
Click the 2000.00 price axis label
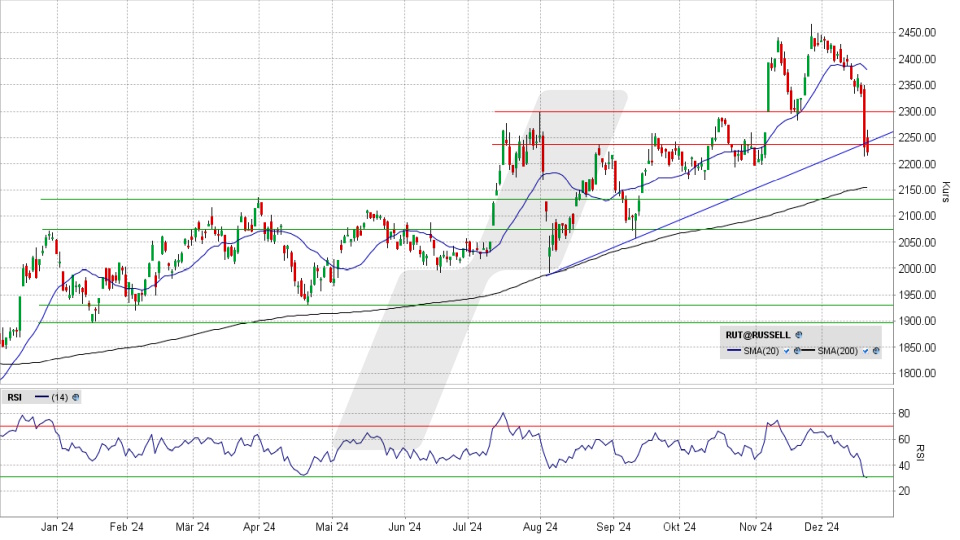pyautogui.click(x=918, y=268)
